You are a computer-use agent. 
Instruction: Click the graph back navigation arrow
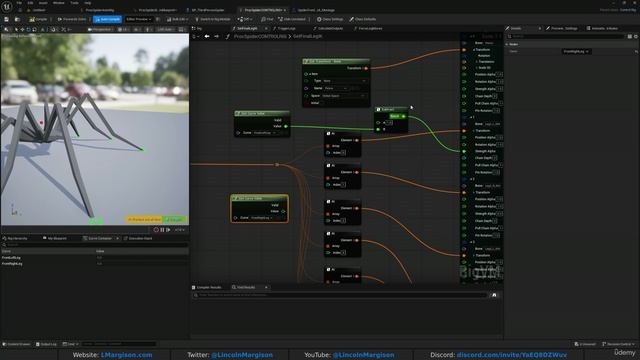pyautogui.click(x=207, y=36)
